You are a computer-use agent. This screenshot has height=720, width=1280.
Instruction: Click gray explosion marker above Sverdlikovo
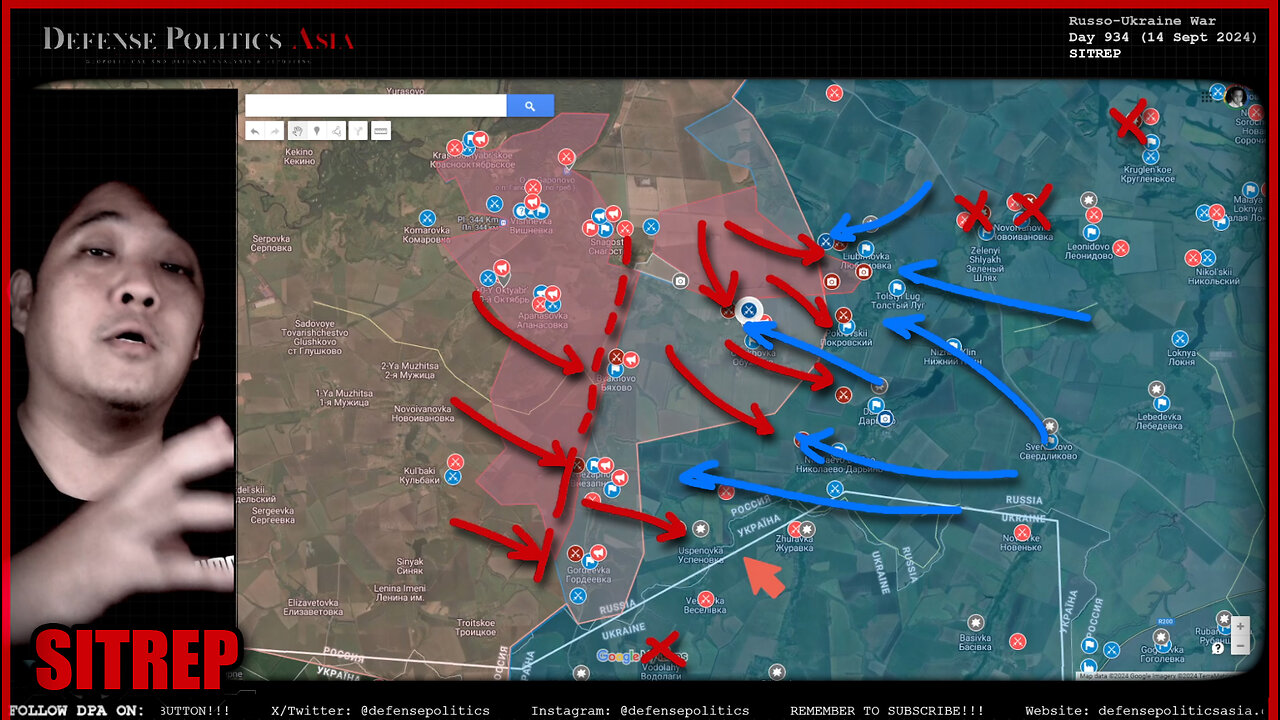1049,426
